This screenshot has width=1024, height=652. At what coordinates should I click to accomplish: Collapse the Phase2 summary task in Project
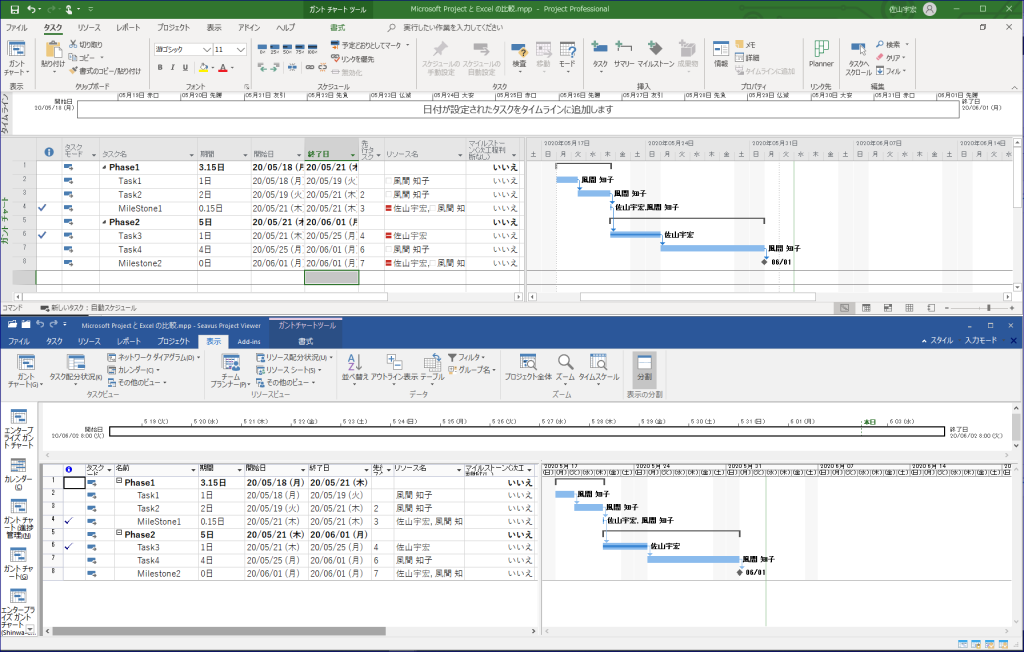point(104,222)
